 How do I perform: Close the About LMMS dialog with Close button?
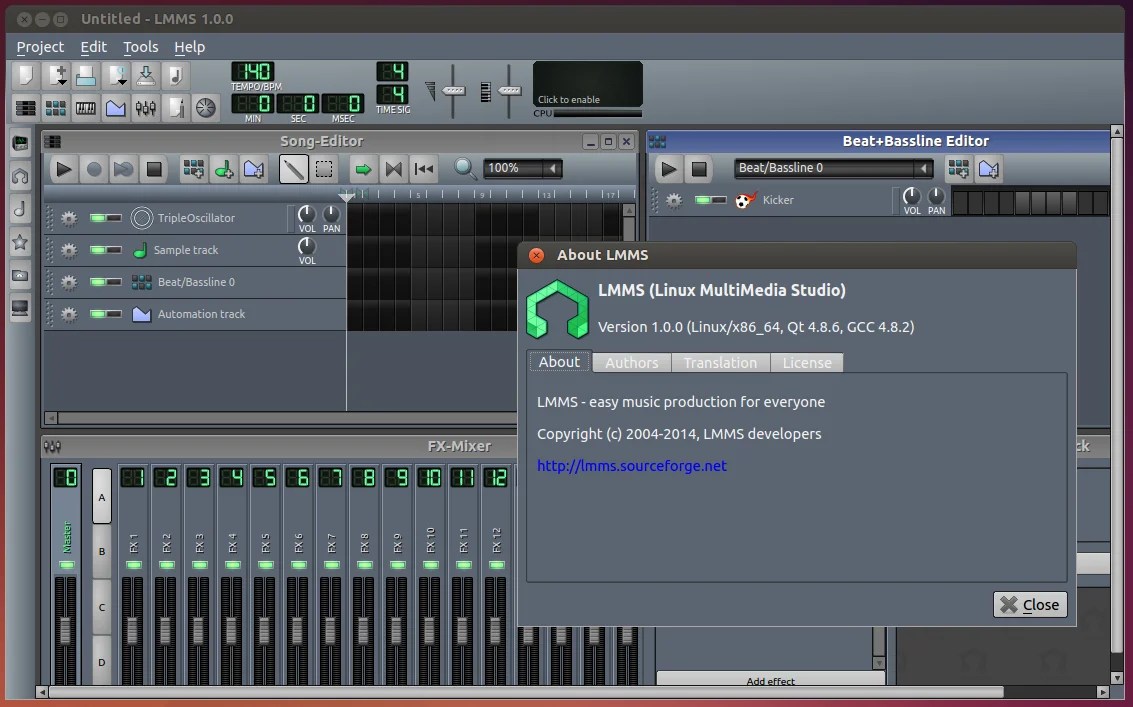pyautogui.click(x=1030, y=604)
